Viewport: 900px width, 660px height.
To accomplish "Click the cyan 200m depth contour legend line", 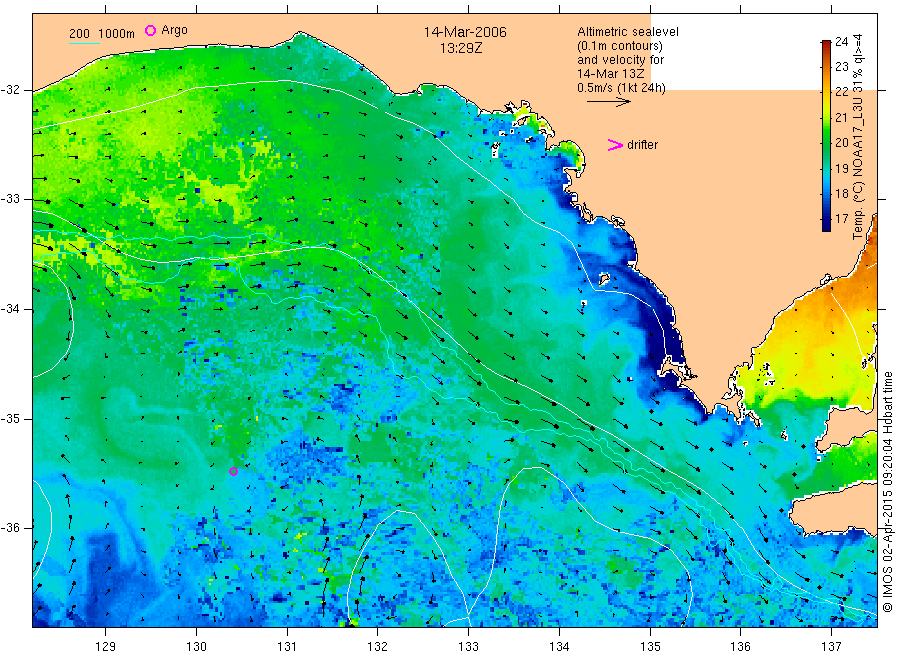I will 84,43.
